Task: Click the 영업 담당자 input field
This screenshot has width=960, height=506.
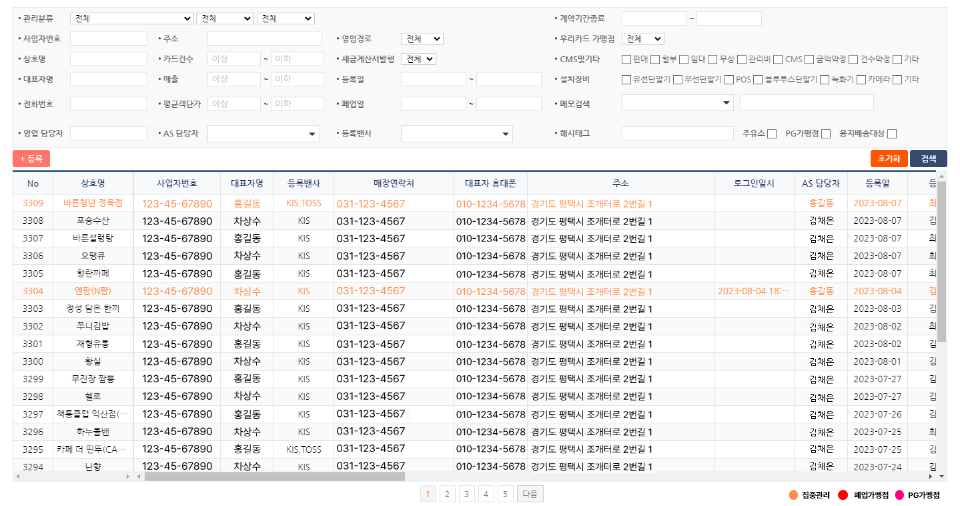Action: coord(108,134)
